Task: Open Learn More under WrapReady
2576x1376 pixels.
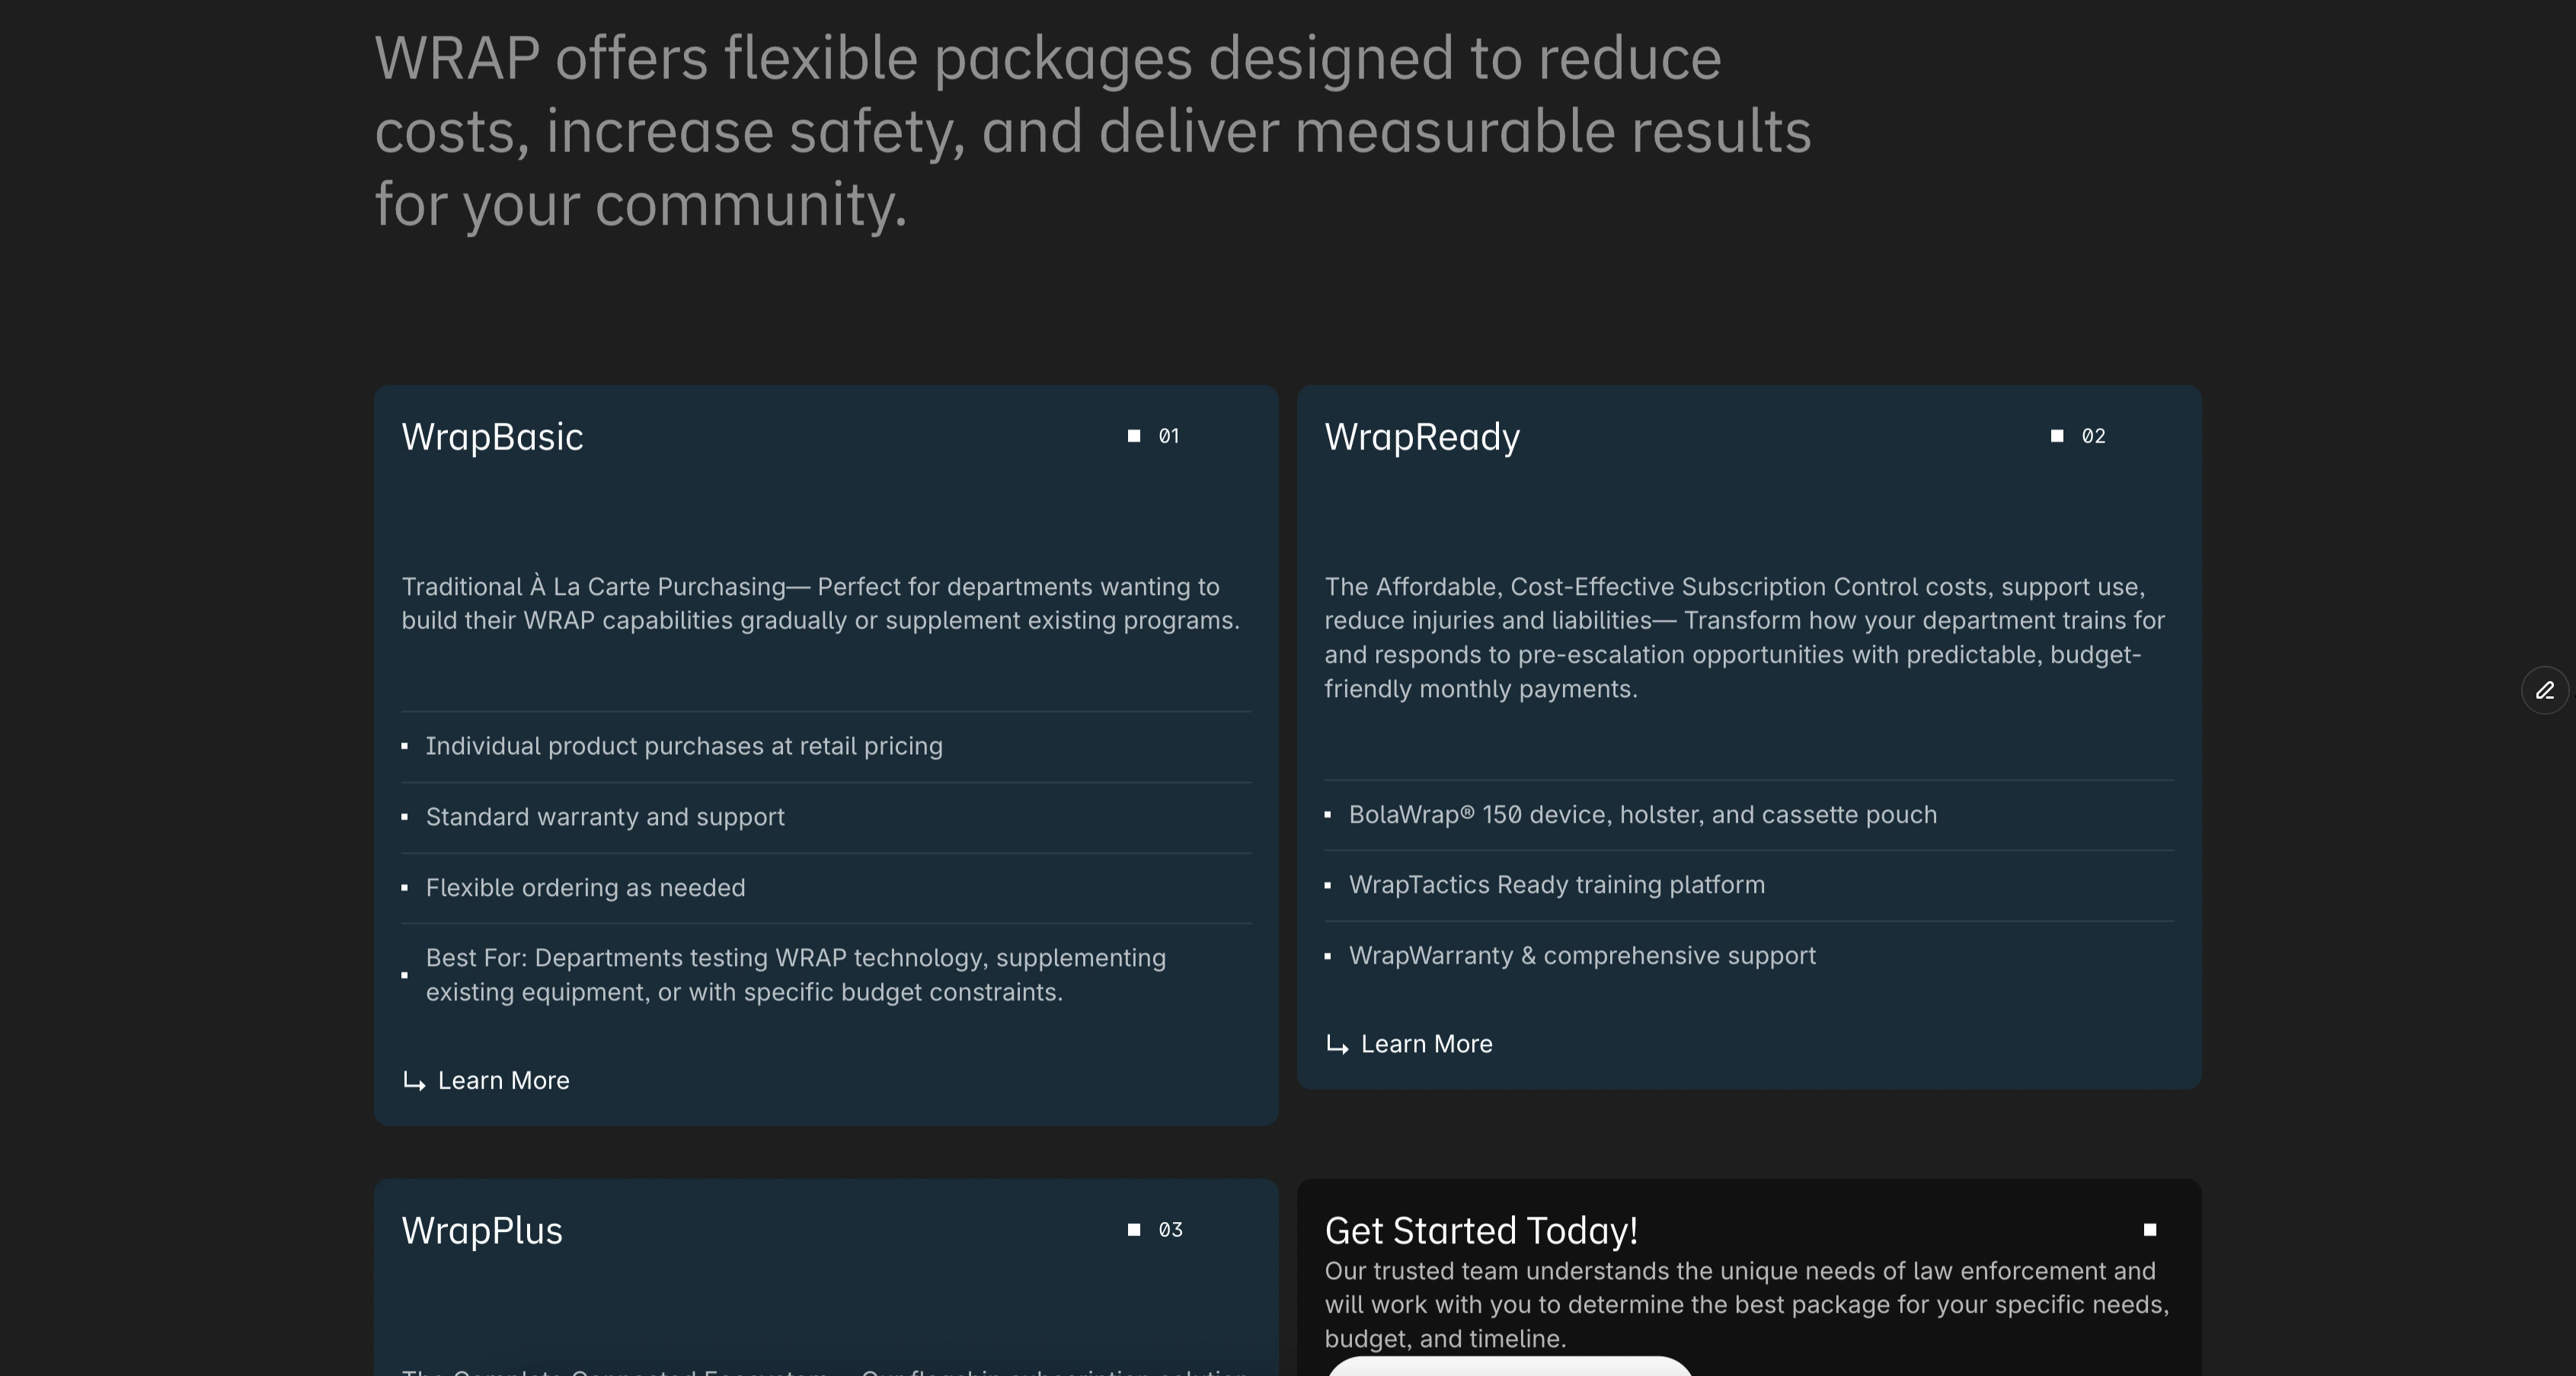Action: click(1426, 1044)
